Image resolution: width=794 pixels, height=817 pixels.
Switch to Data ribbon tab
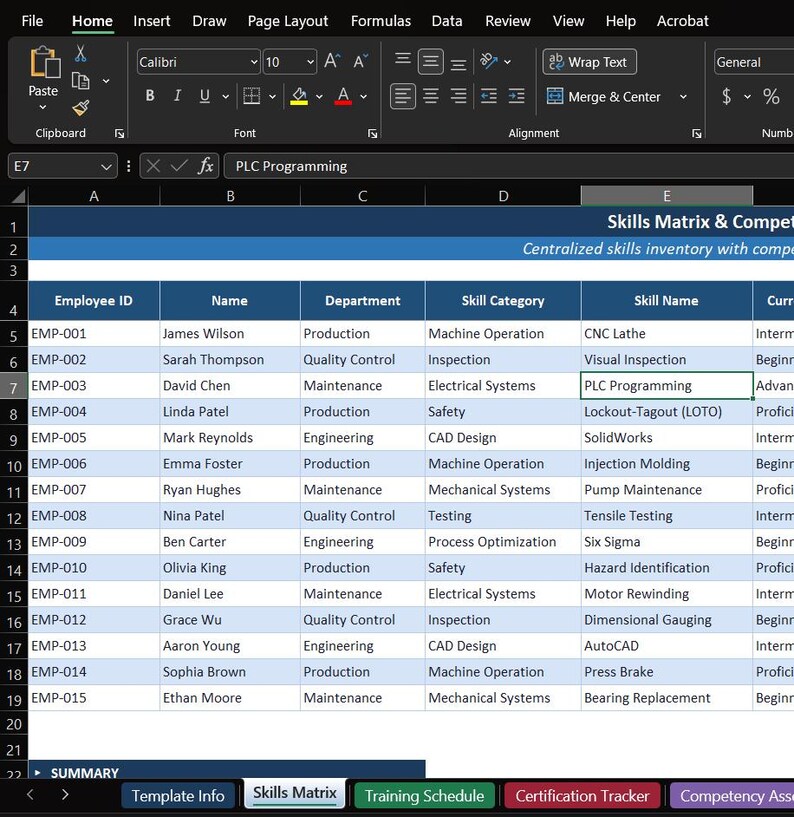447,21
